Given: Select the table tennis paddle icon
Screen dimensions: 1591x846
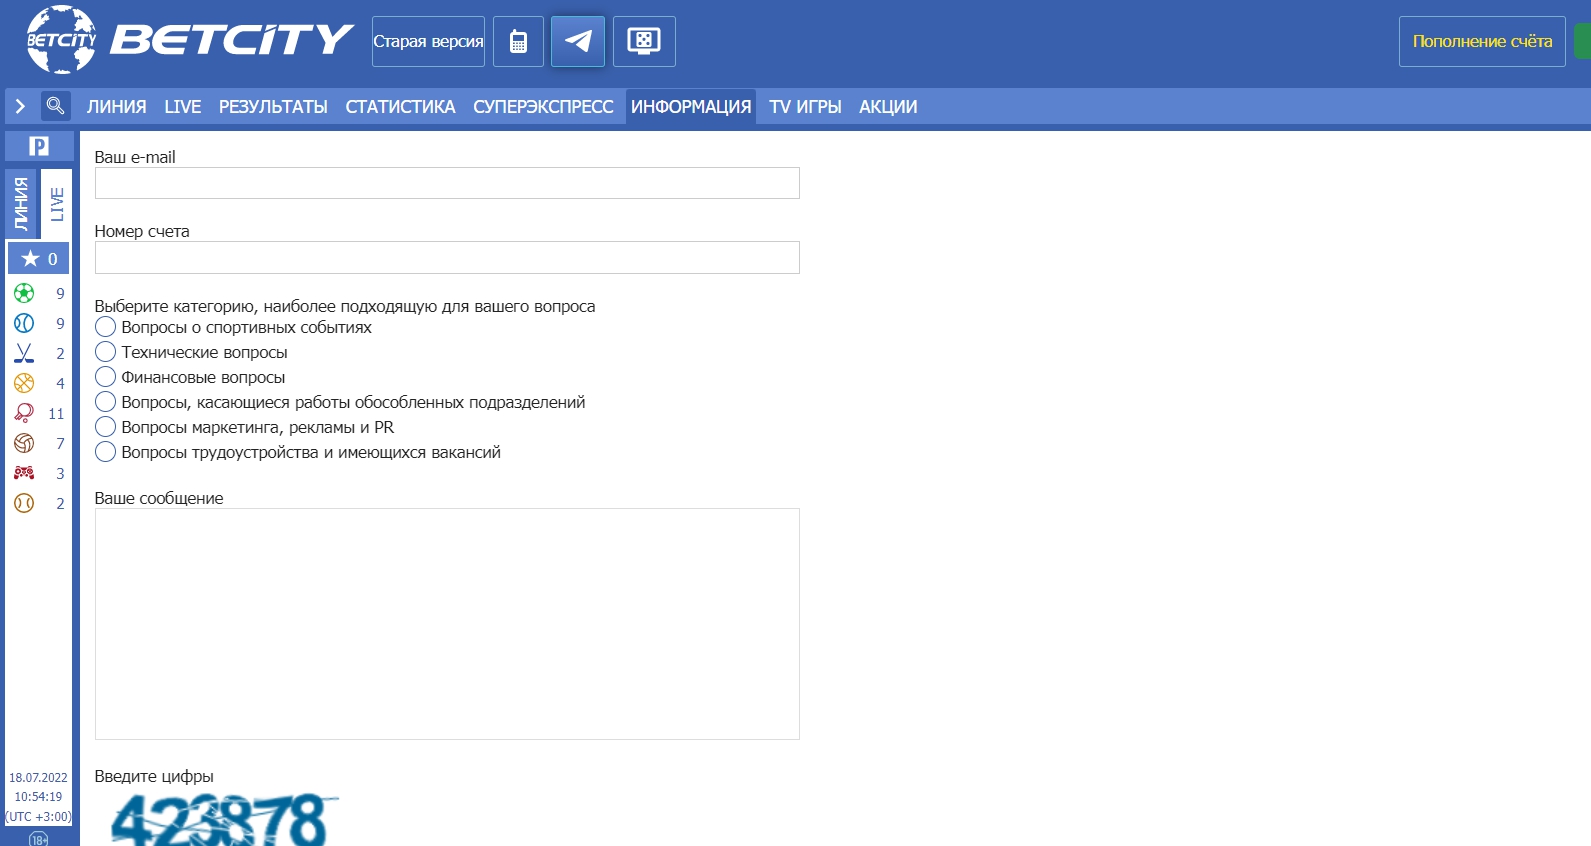Looking at the screenshot, I should point(24,413).
